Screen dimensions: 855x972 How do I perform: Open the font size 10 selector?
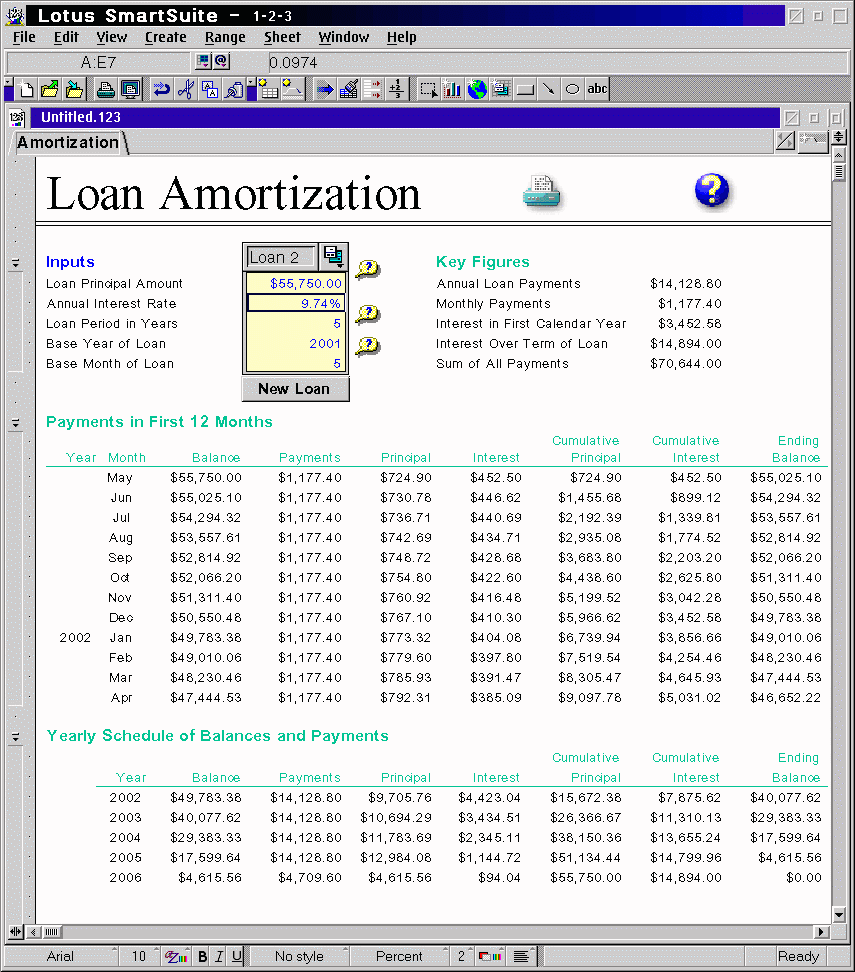[139, 957]
